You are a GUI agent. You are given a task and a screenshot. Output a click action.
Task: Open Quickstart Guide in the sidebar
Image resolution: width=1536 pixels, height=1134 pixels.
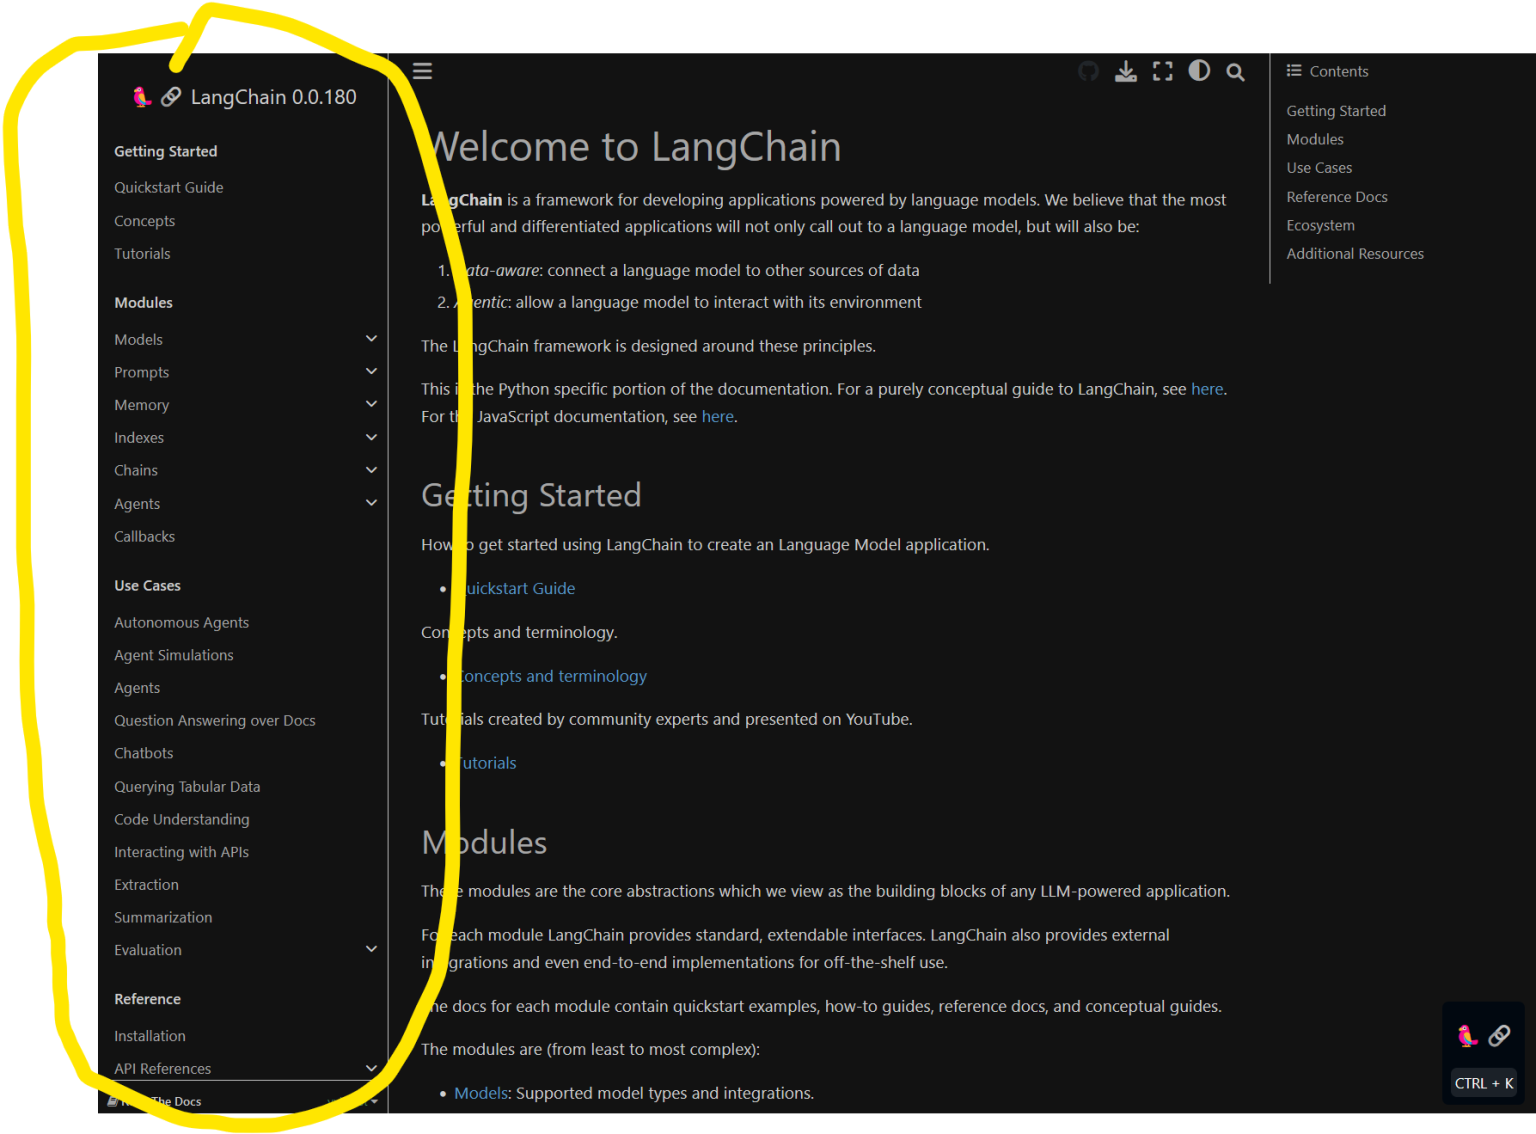coord(168,188)
